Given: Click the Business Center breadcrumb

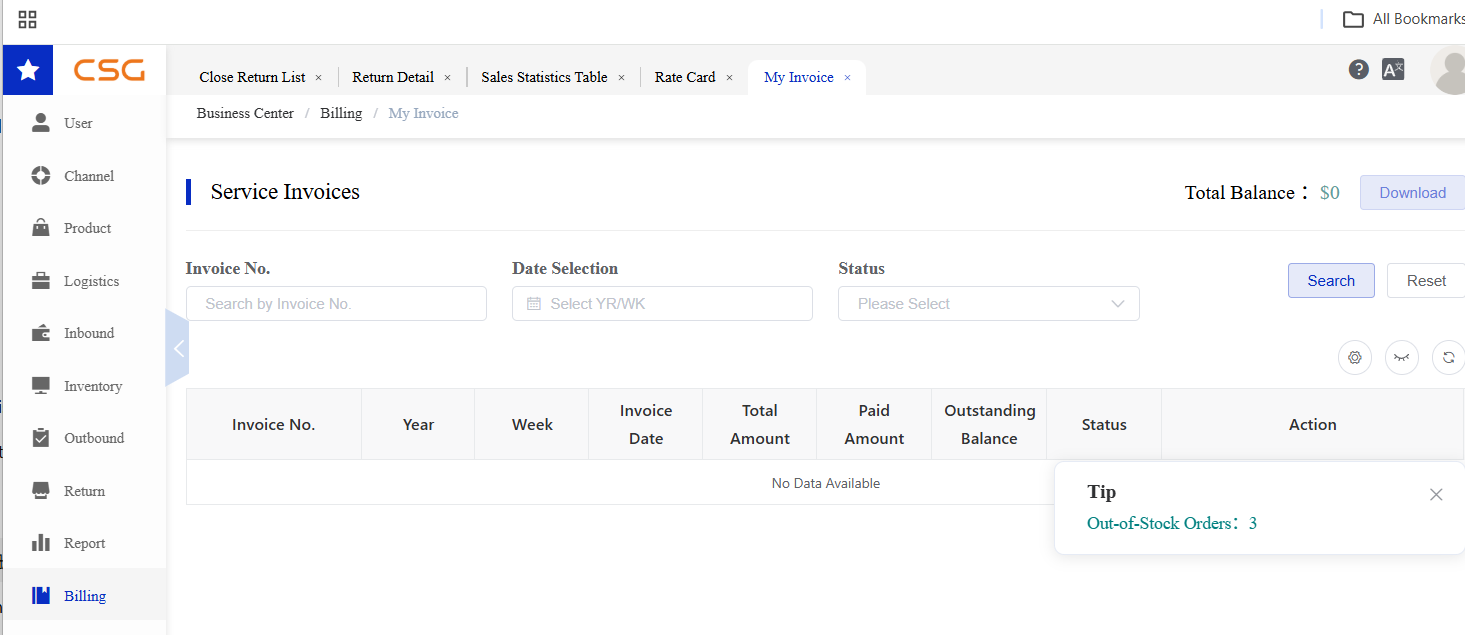Looking at the screenshot, I should pyautogui.click(x=245, y=113).
